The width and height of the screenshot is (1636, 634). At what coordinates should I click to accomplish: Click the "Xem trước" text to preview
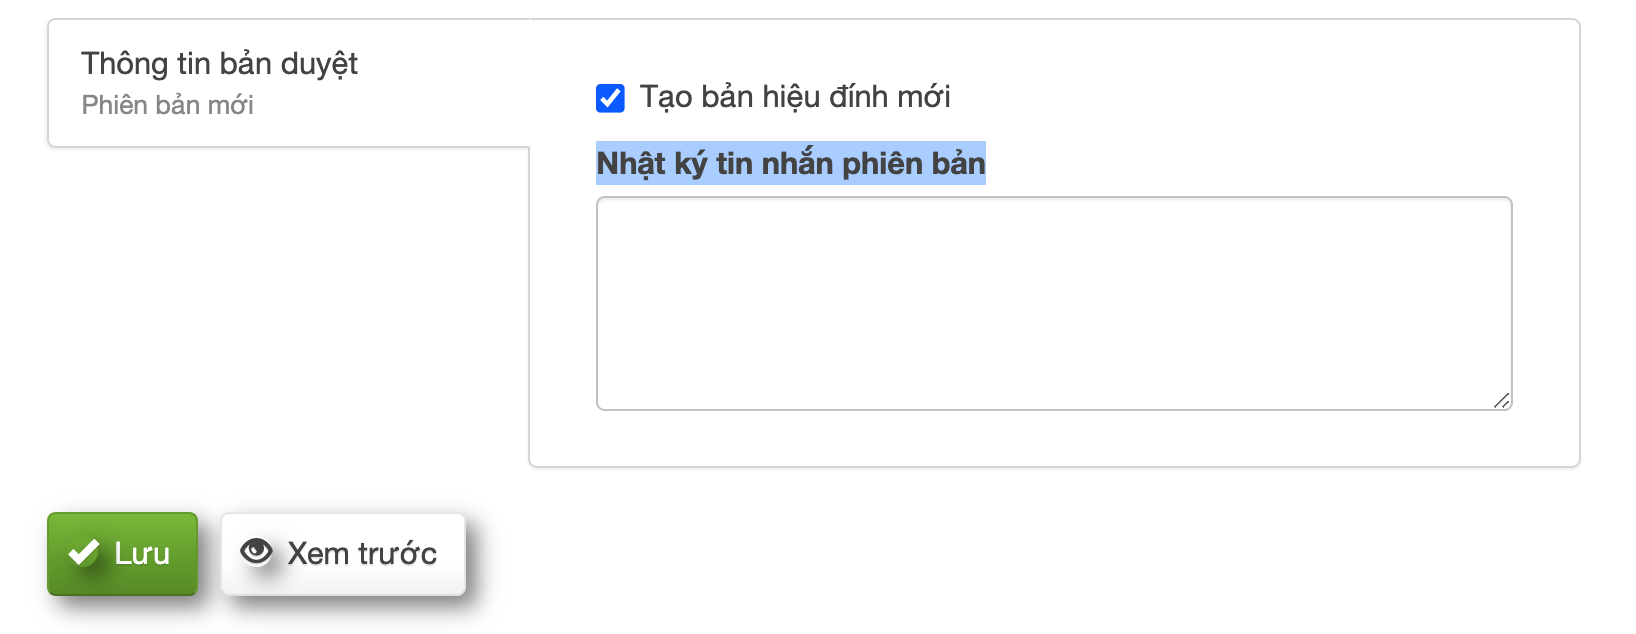[362, 554]
